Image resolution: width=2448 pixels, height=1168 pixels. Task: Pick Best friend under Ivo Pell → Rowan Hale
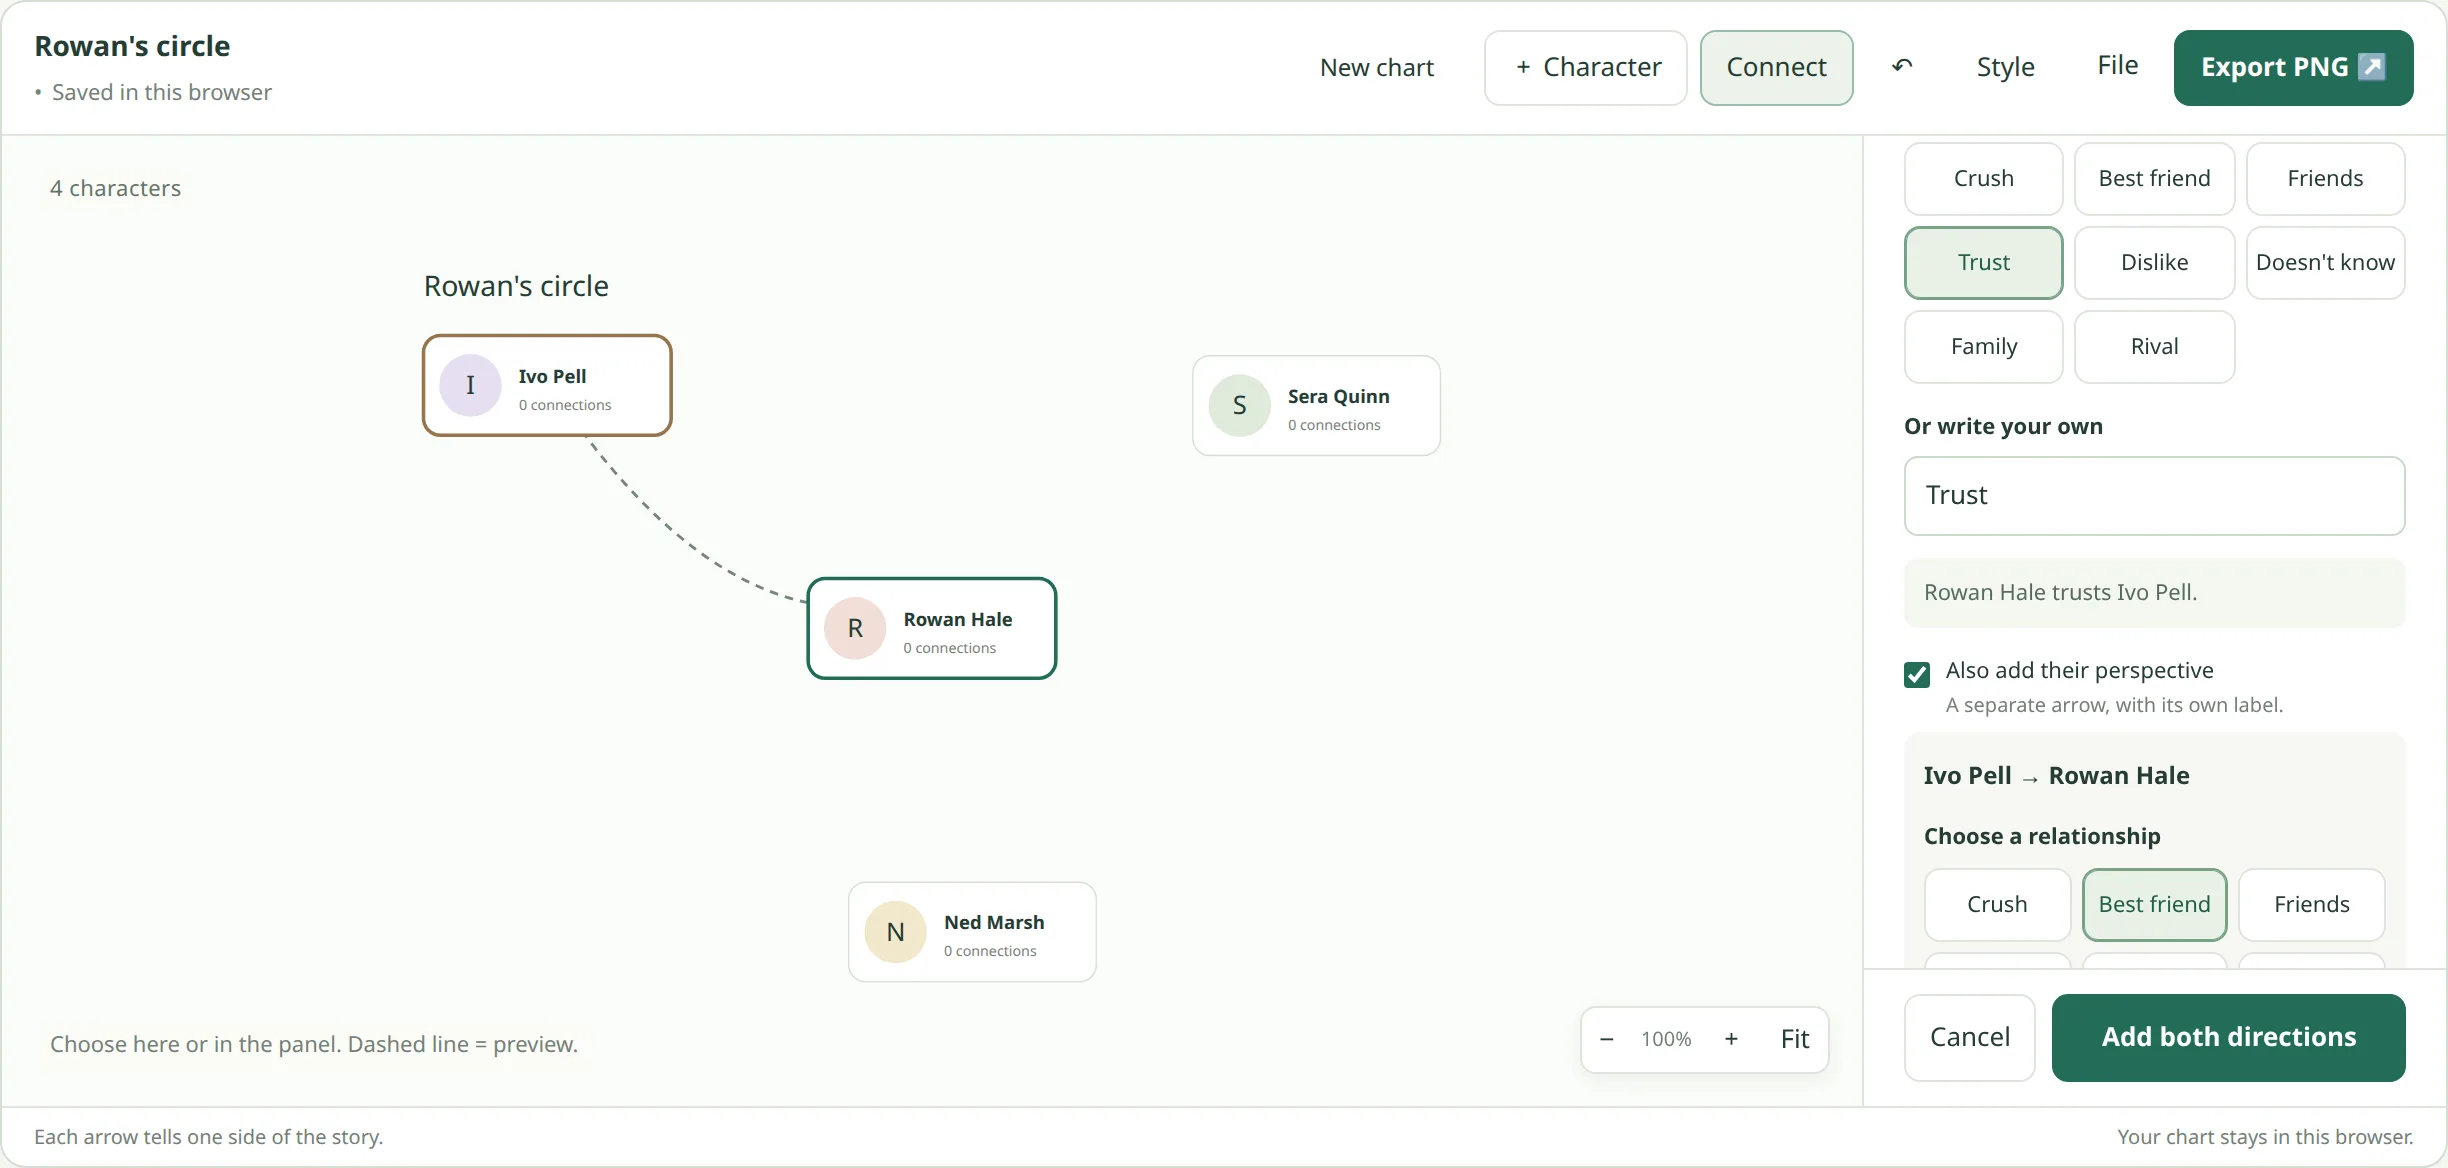pos(2154,904)
